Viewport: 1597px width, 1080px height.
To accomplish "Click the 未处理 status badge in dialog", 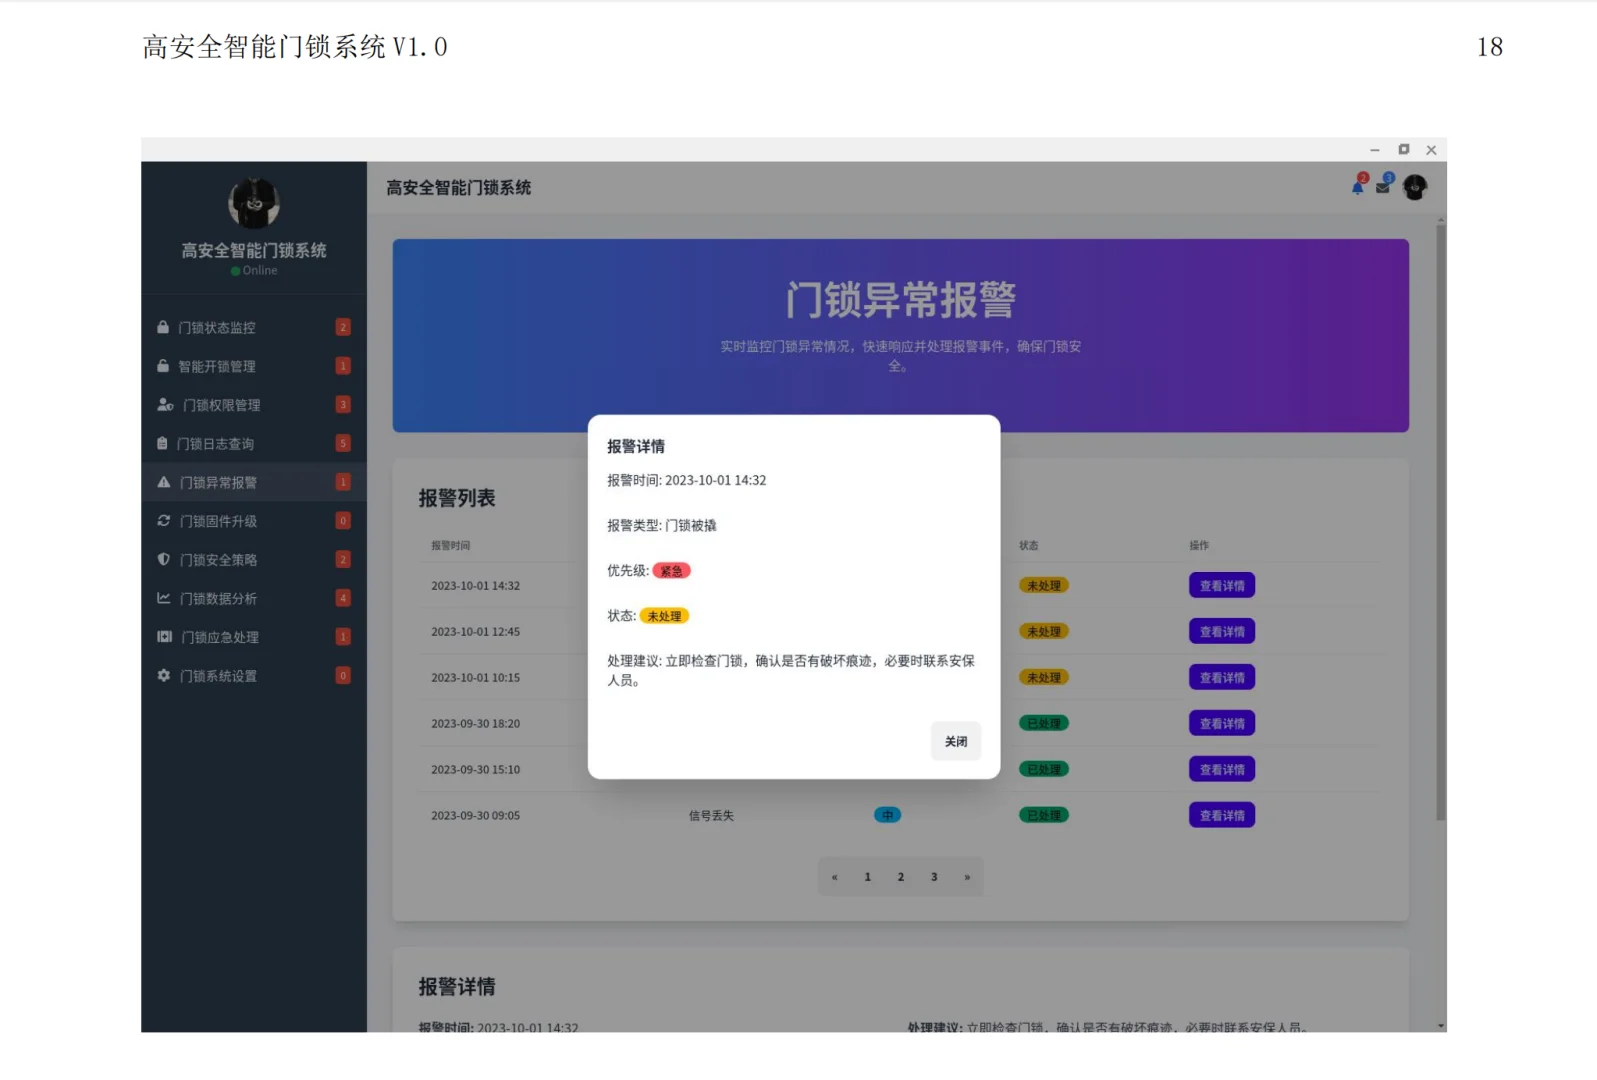I will 664,616.
